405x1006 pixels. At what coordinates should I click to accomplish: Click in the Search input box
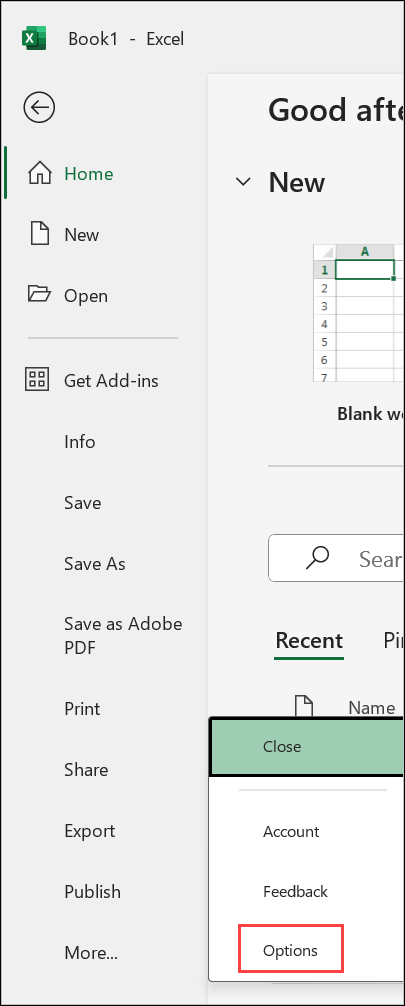pyautogui.click(x=336, y=558)
